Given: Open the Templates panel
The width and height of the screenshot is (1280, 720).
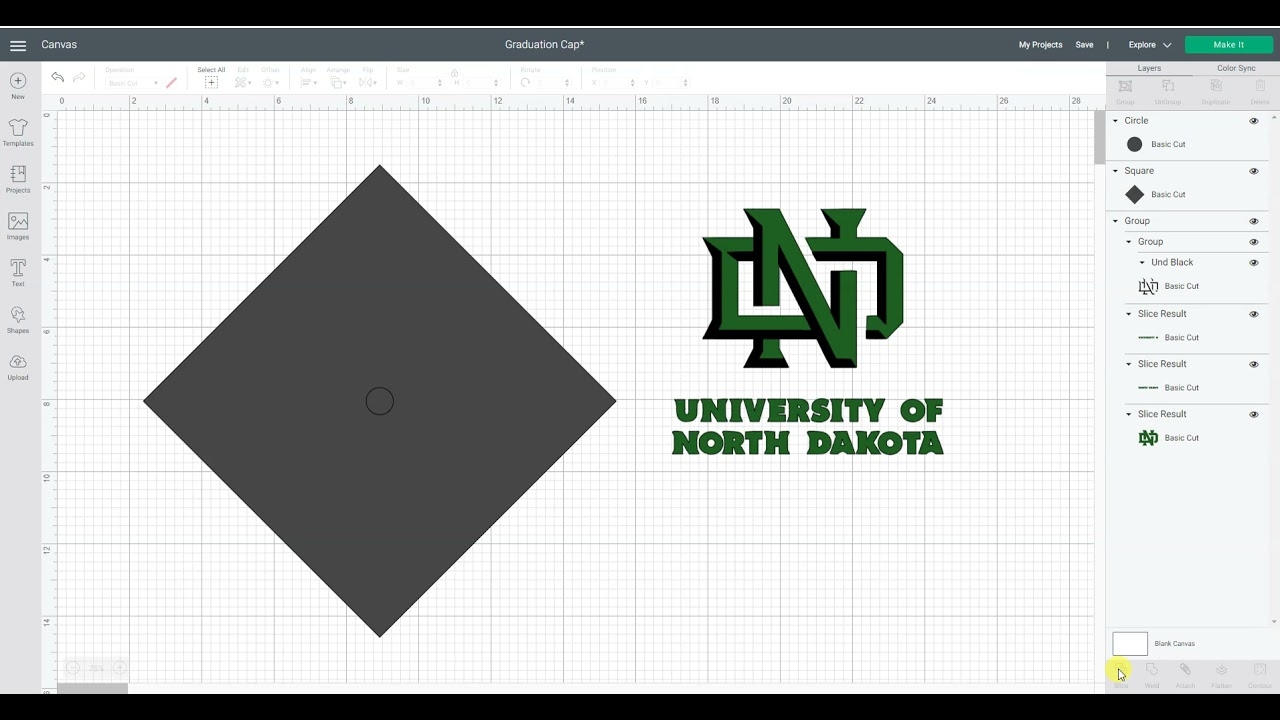Looking at the screenshot, I should click(x=17, y=132).
